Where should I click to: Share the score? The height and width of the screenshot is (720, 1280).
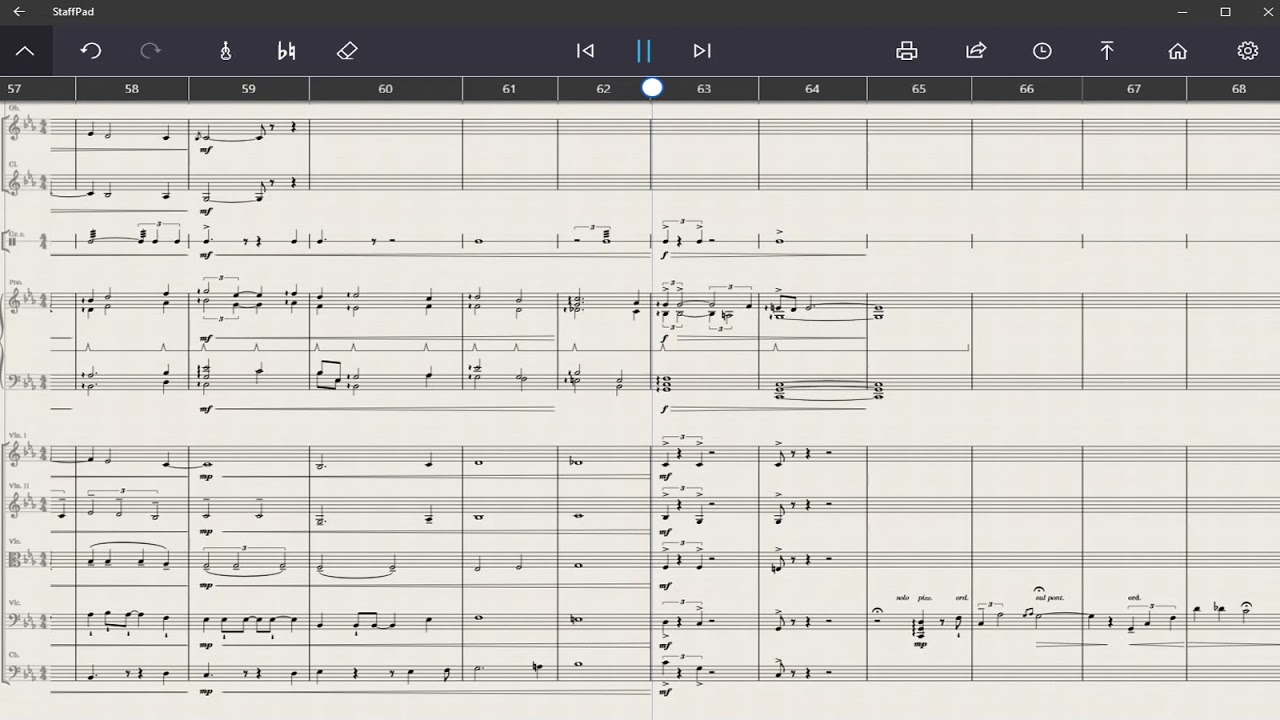[x=976, y=51]
